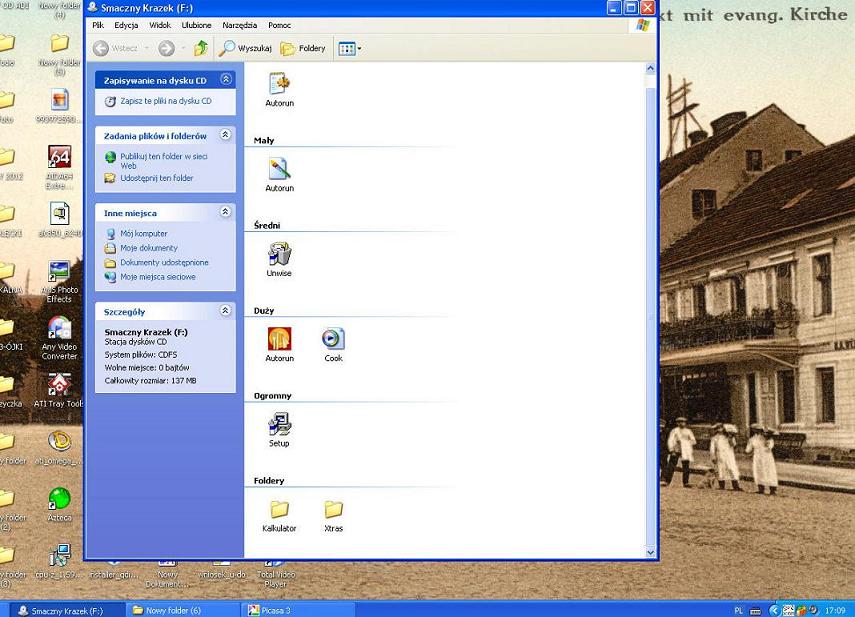Collapse the Szczegóły panel
Screen dimensions: 855x617
(226, 311)
